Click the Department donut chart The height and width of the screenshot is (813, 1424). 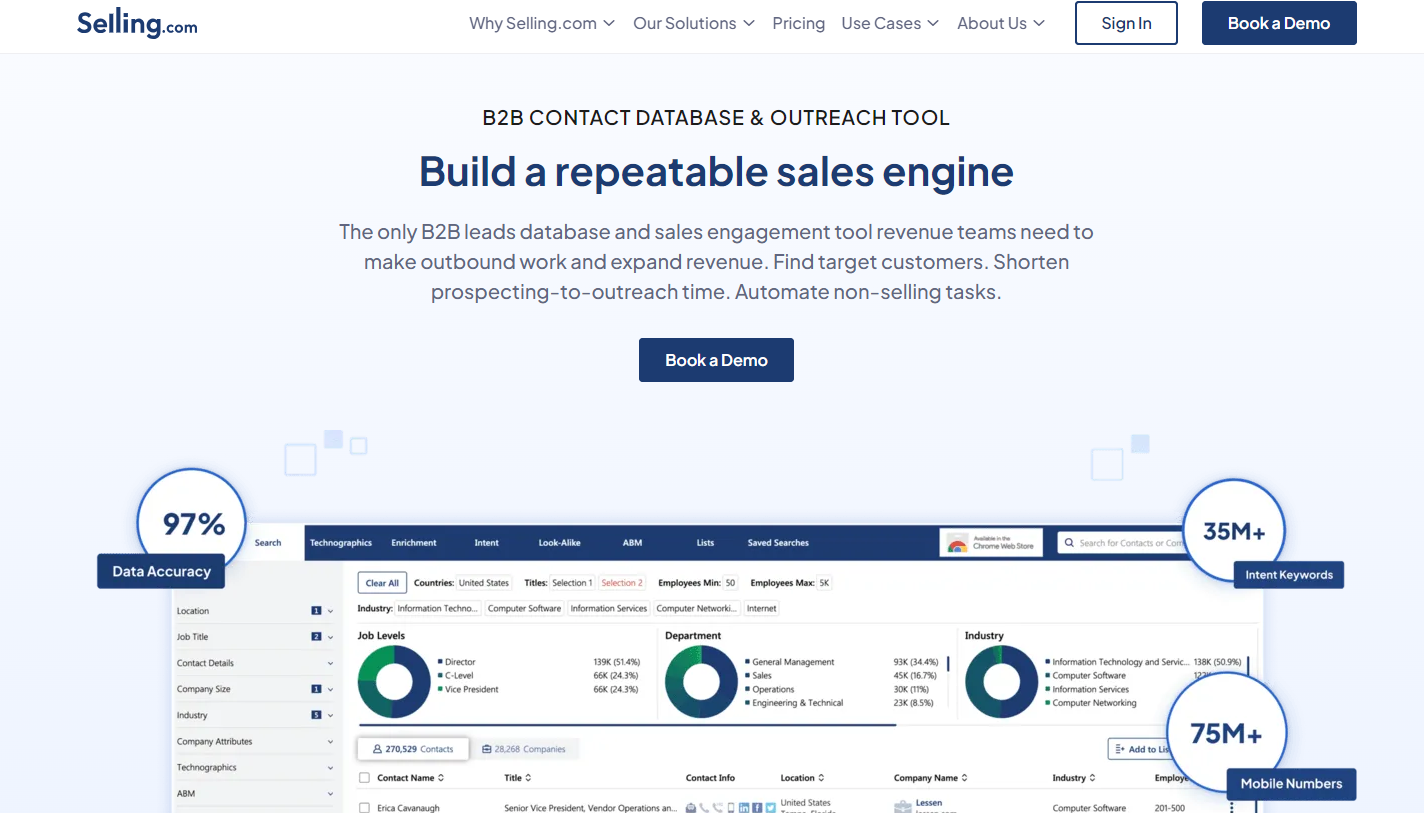point(701,682)
